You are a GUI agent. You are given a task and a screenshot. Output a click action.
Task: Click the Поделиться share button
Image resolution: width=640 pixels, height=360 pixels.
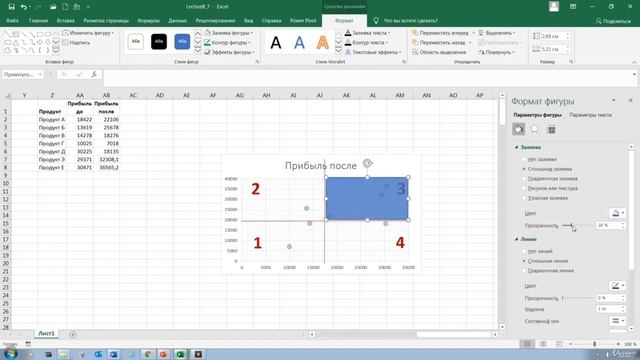(613, 21)
